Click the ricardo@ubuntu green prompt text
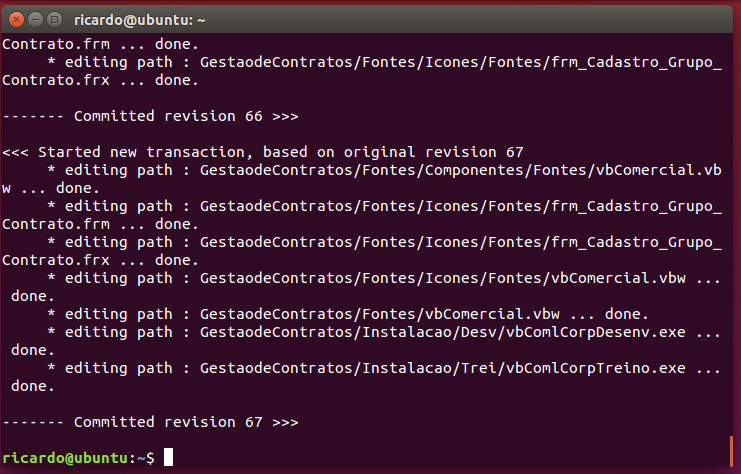The image size is (741, 474). [x=65, y=457]
